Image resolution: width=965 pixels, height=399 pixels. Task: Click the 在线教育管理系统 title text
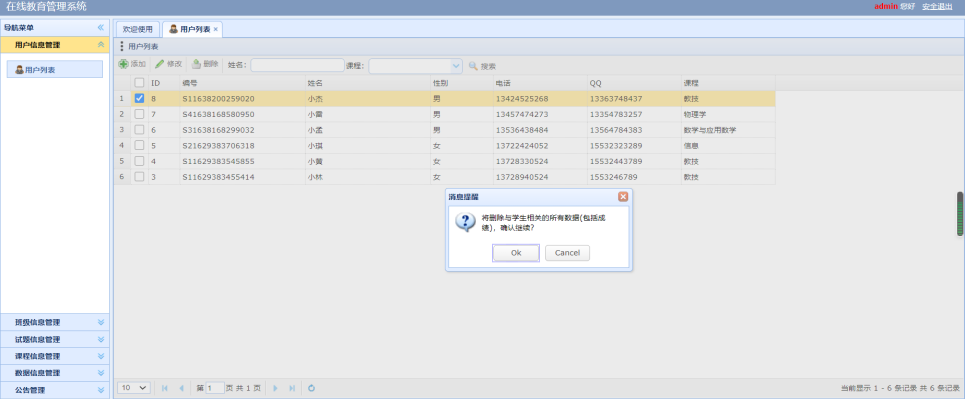click(x=46, y=7)
